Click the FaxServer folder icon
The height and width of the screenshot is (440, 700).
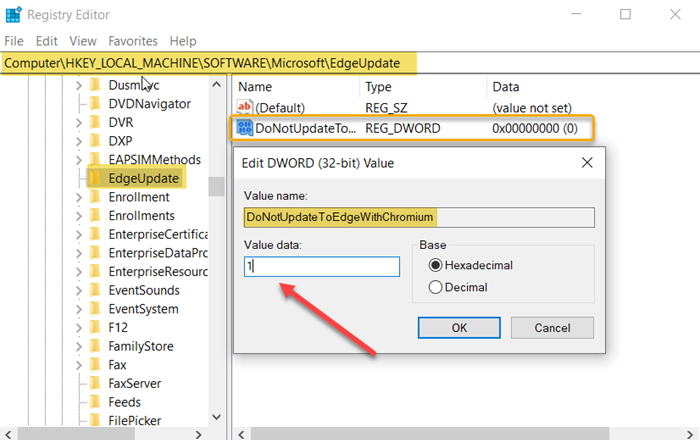pos(95,383)
